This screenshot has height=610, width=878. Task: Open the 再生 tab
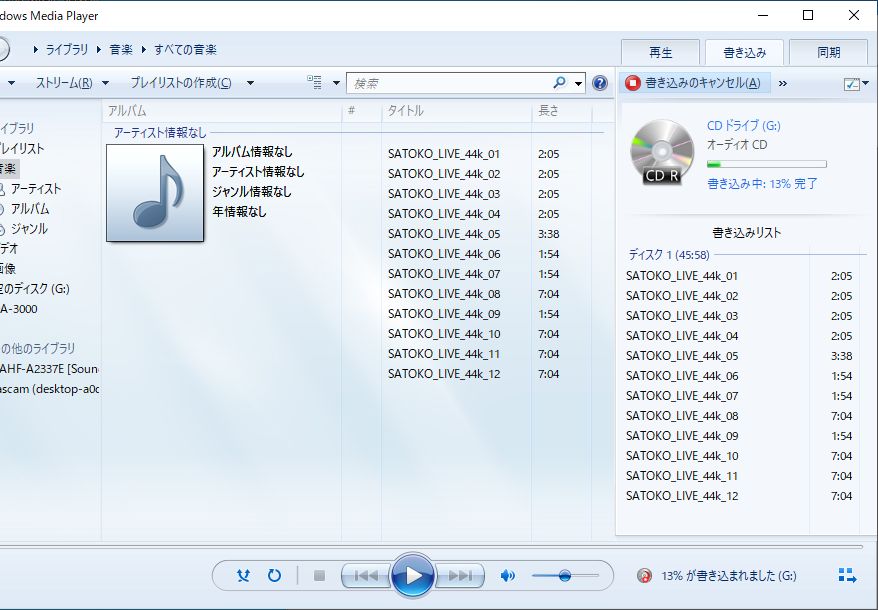pos(661,53)
